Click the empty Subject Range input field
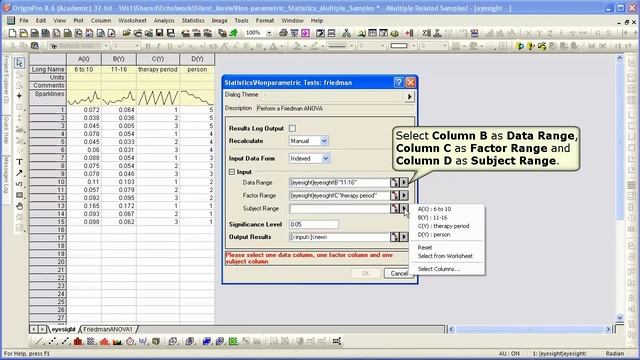 pyautogui.click(x=339, y=209)
